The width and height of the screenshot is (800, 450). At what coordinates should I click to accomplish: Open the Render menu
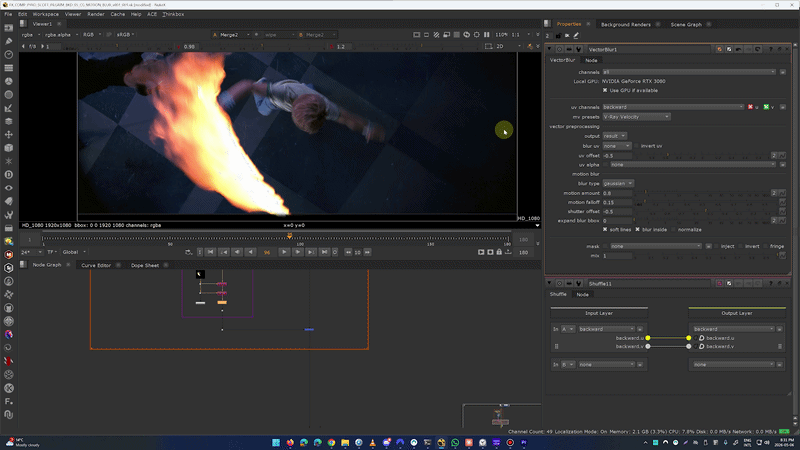click(x=95, y=14)
